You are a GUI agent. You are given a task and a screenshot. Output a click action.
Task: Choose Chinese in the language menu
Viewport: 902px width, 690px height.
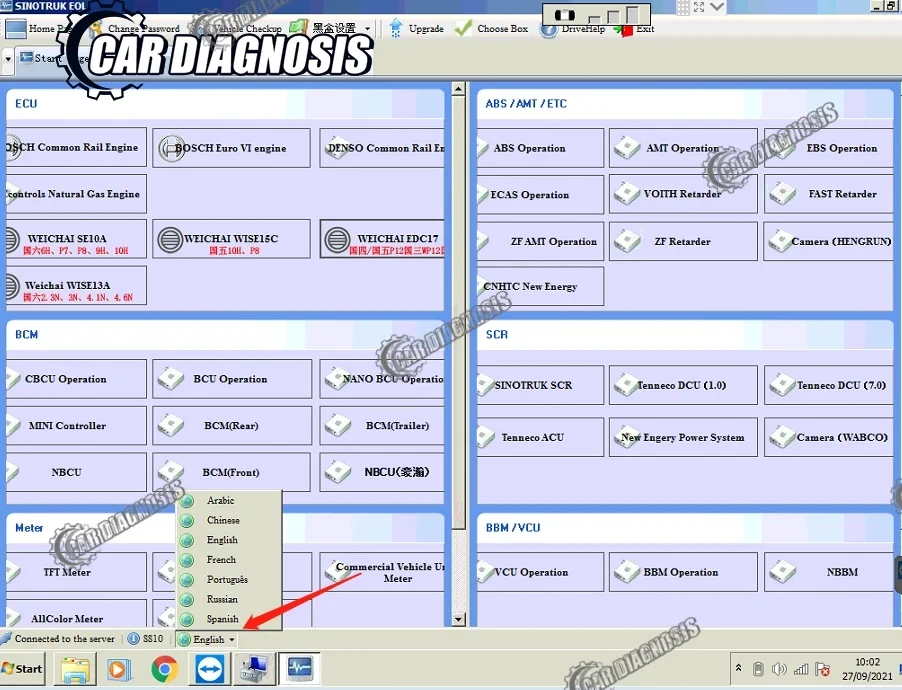(x=228, y=520)
